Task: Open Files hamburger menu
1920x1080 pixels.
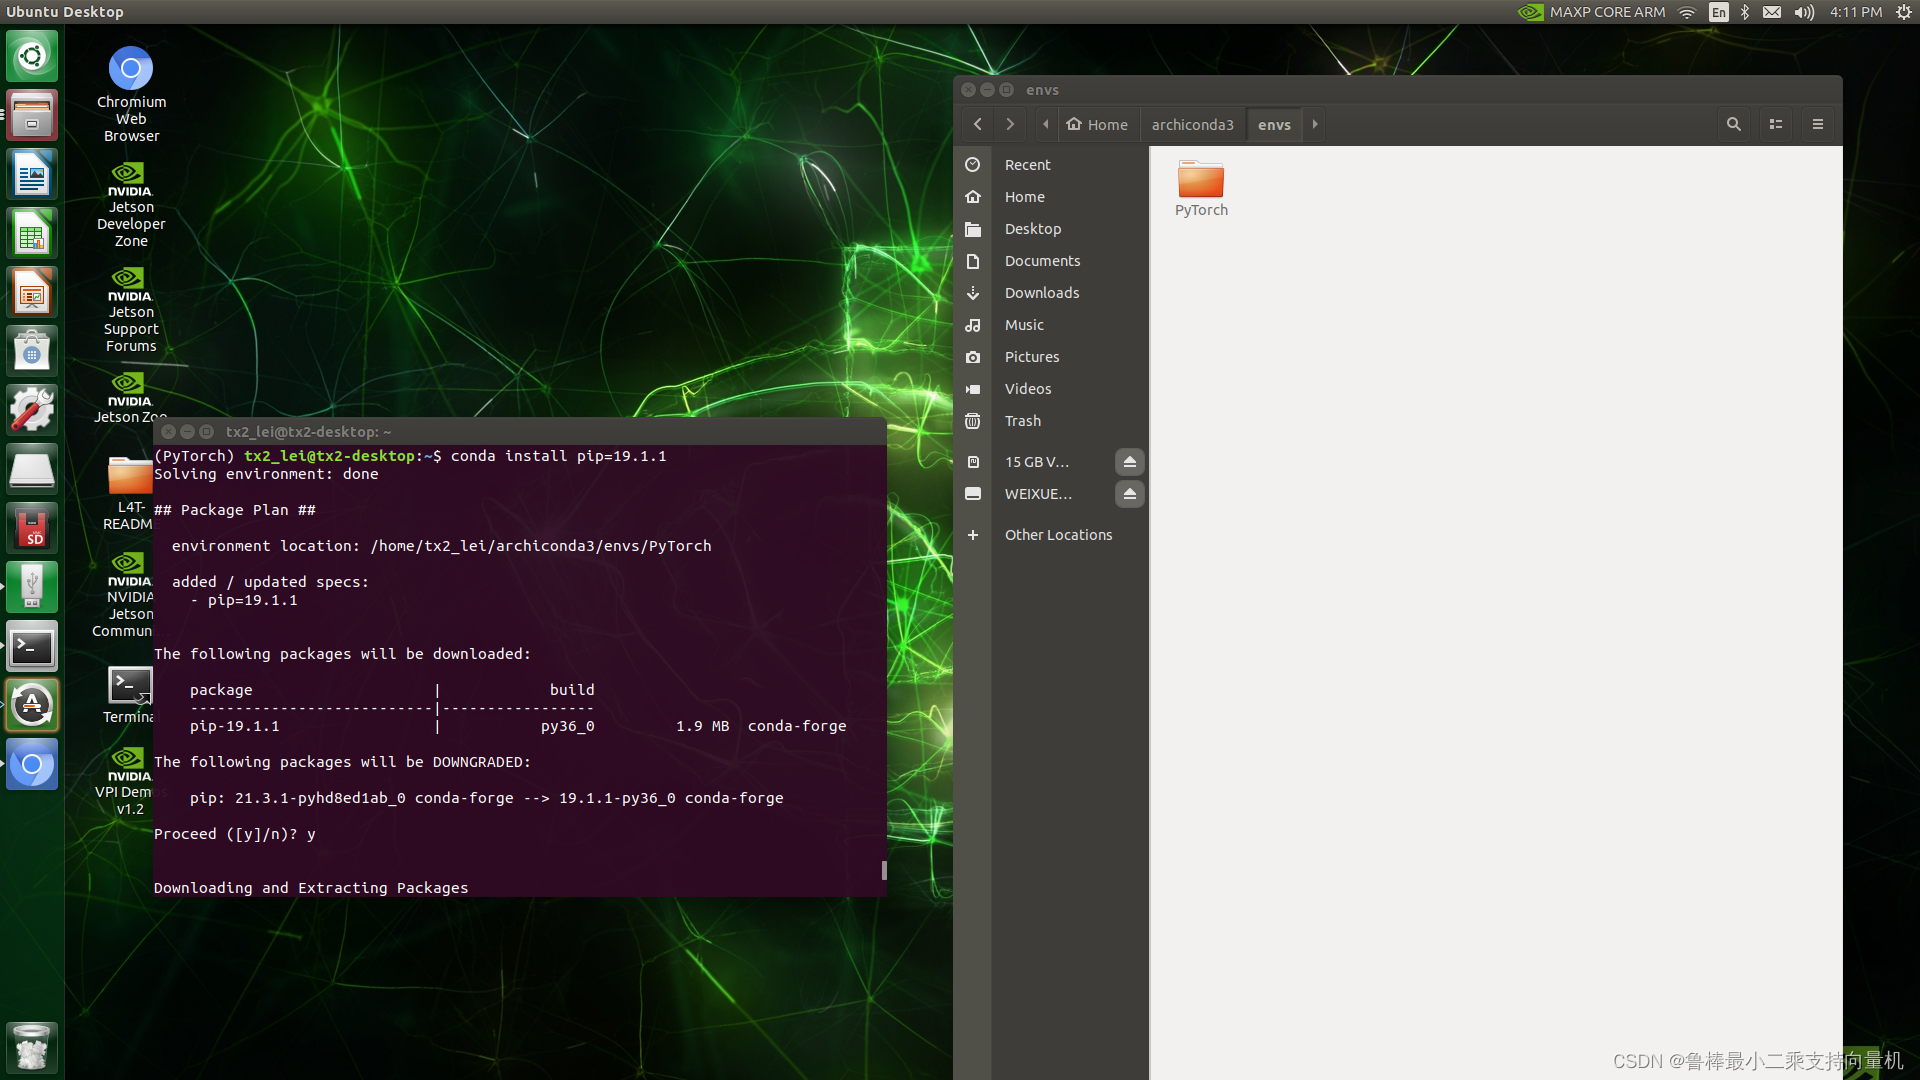Action: [x=1818, y=124]
